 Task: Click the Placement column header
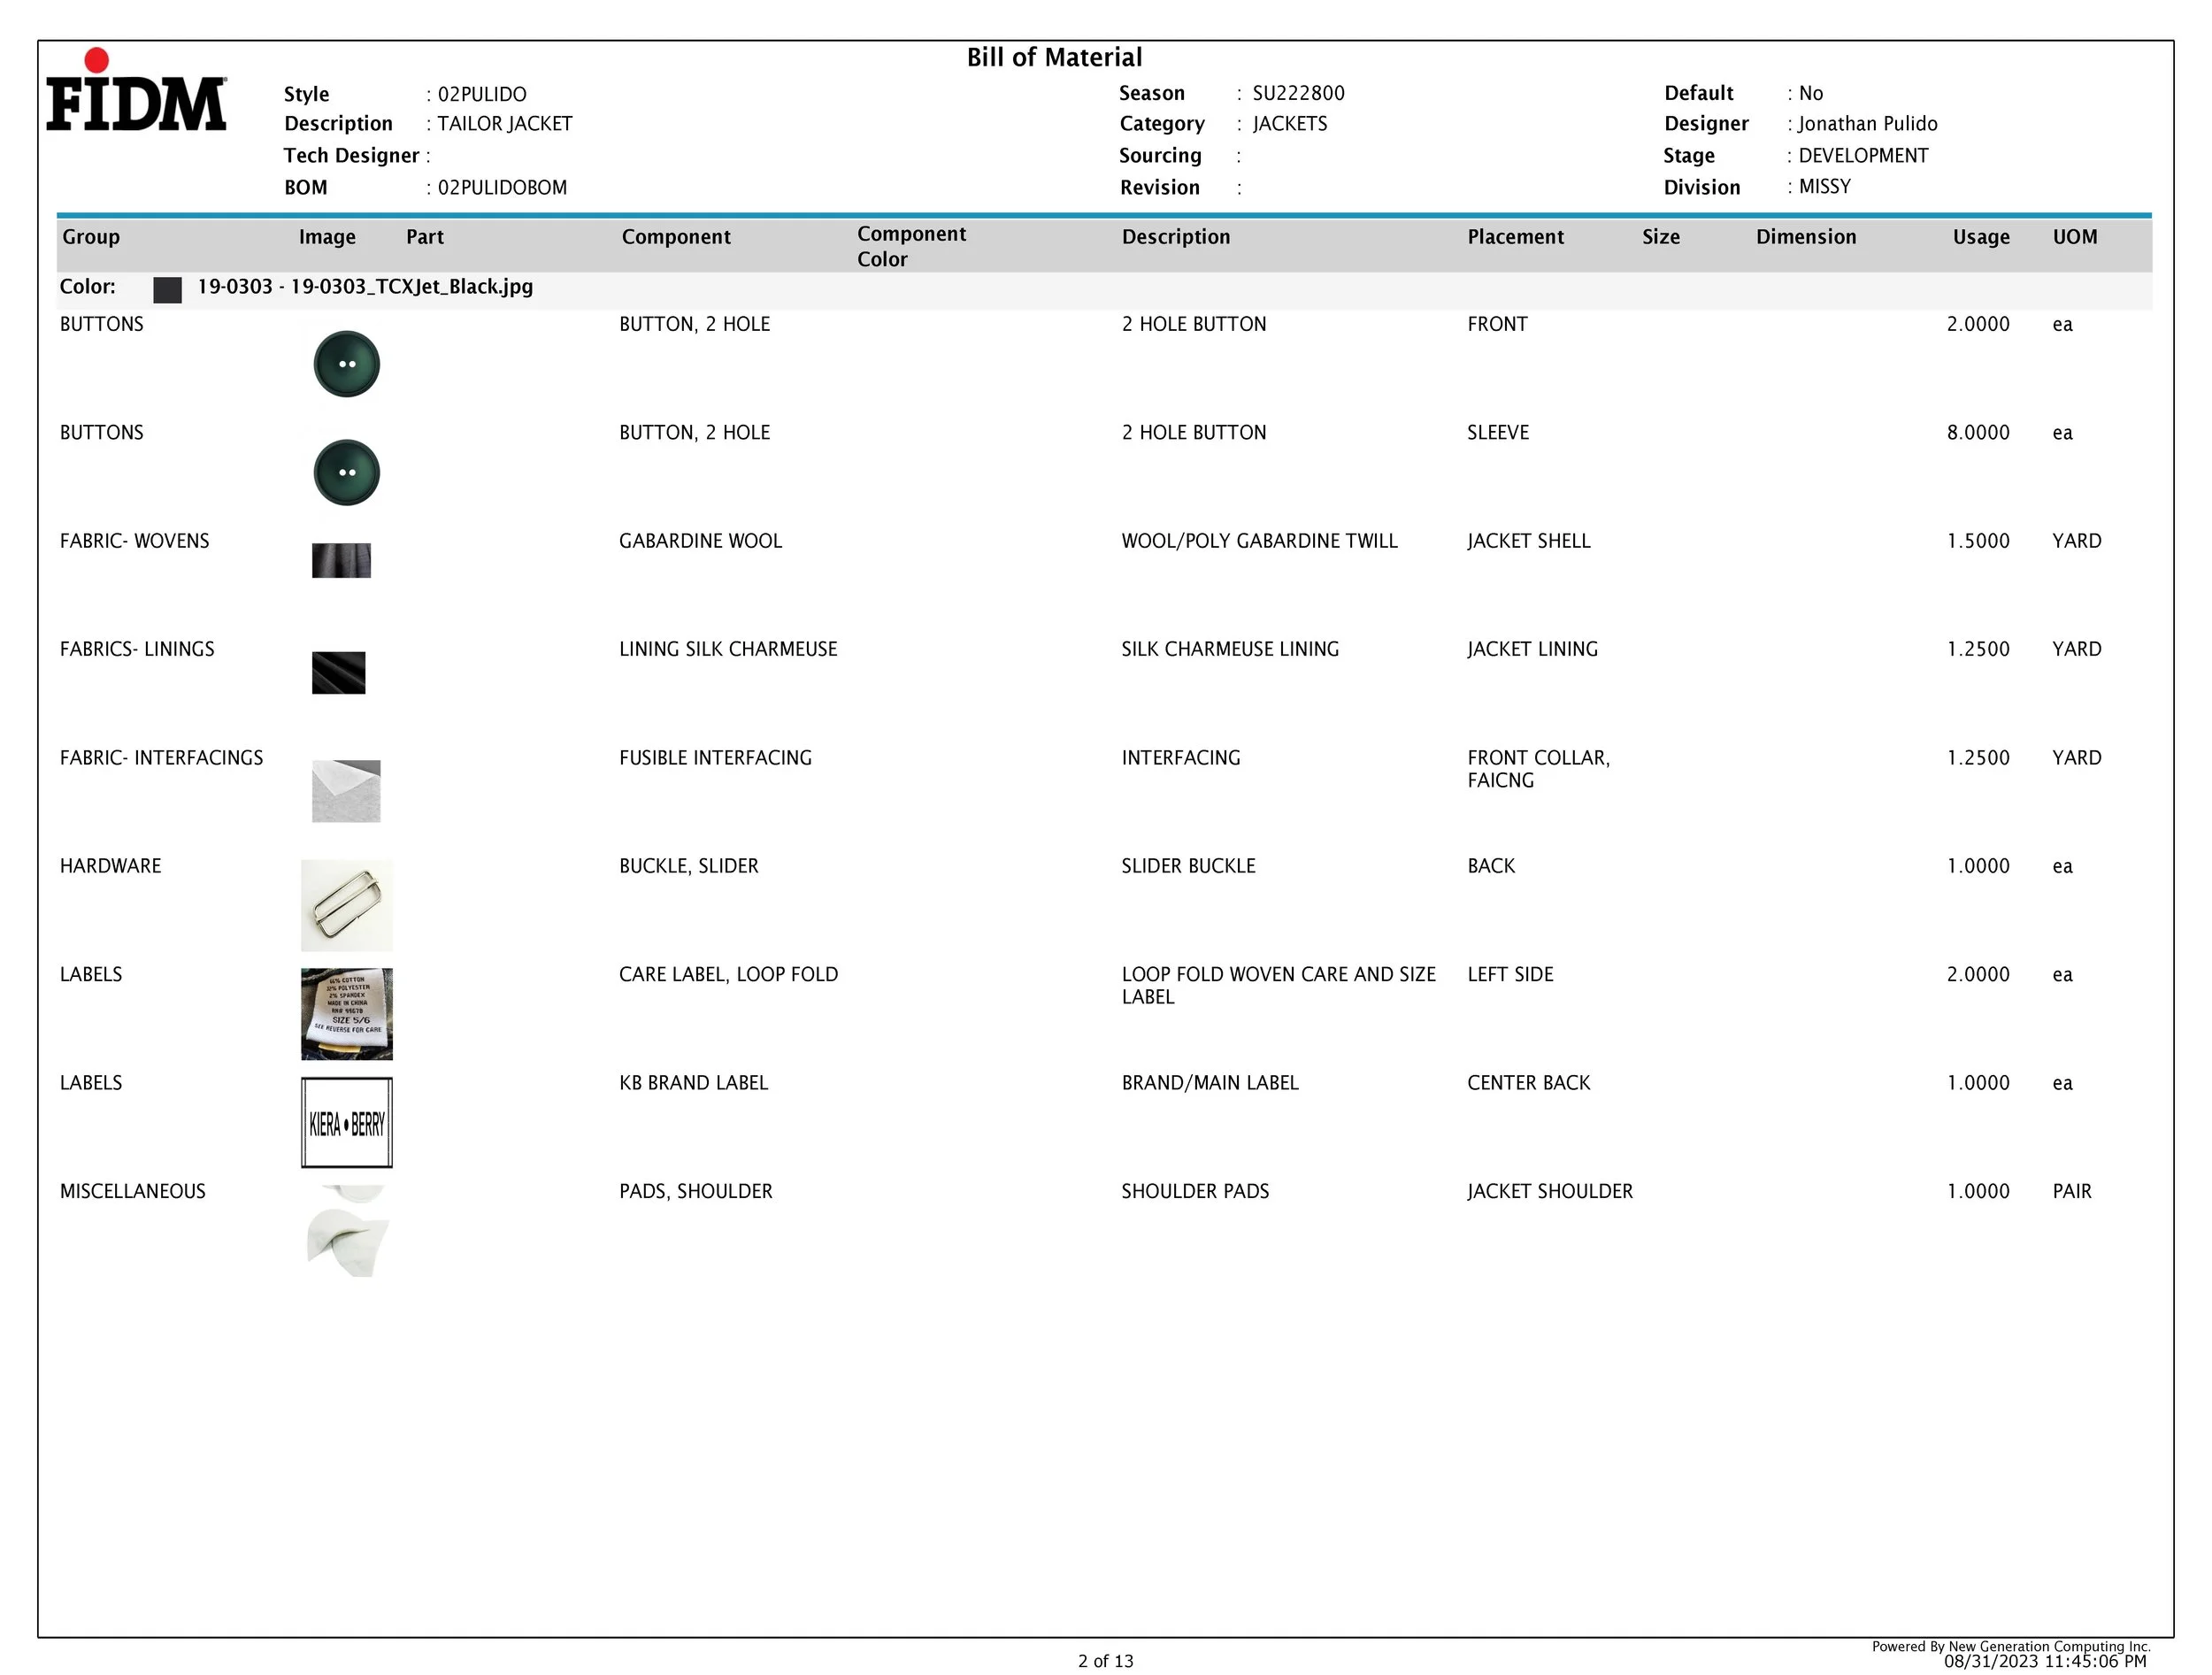pyautogui.click(x=1515, y=237)
